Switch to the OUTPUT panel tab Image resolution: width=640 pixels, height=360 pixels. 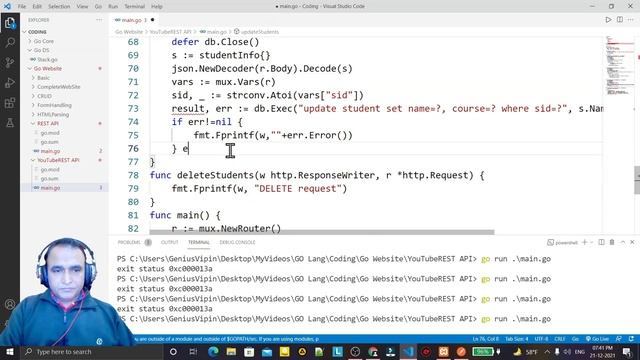(x=169, y=242)
